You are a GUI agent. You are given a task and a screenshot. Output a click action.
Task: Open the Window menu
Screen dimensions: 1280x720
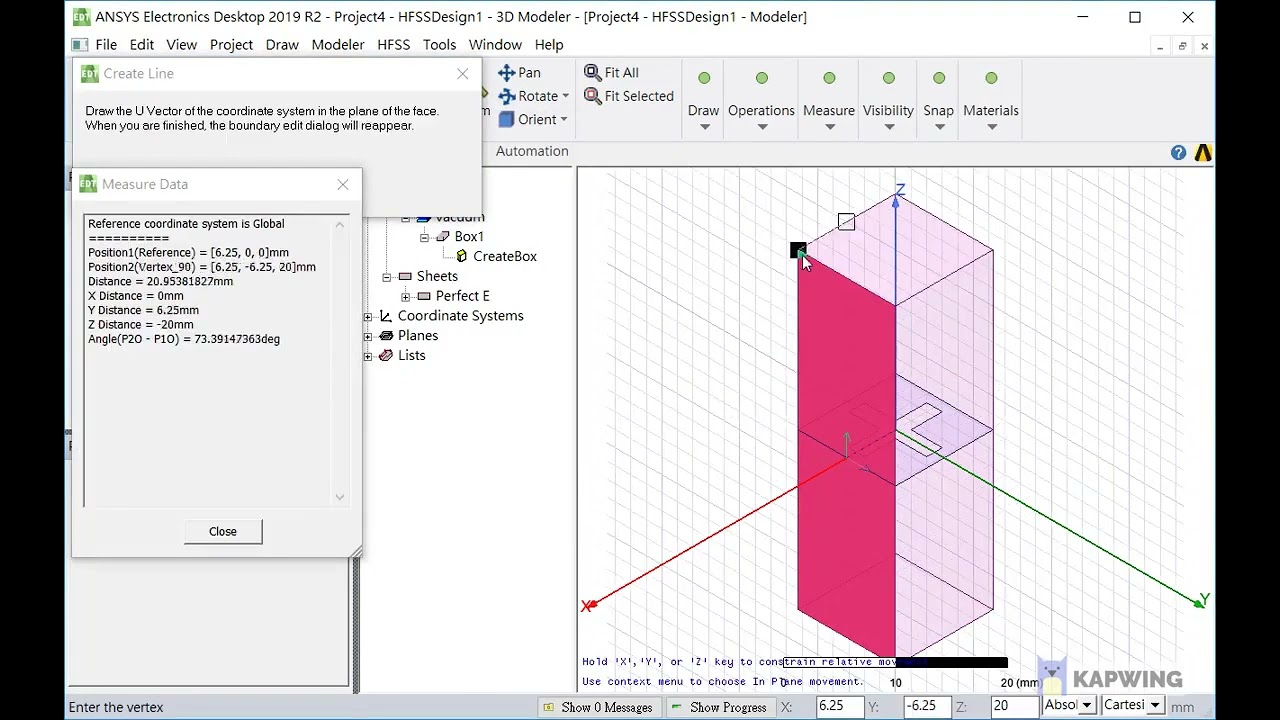495,45
